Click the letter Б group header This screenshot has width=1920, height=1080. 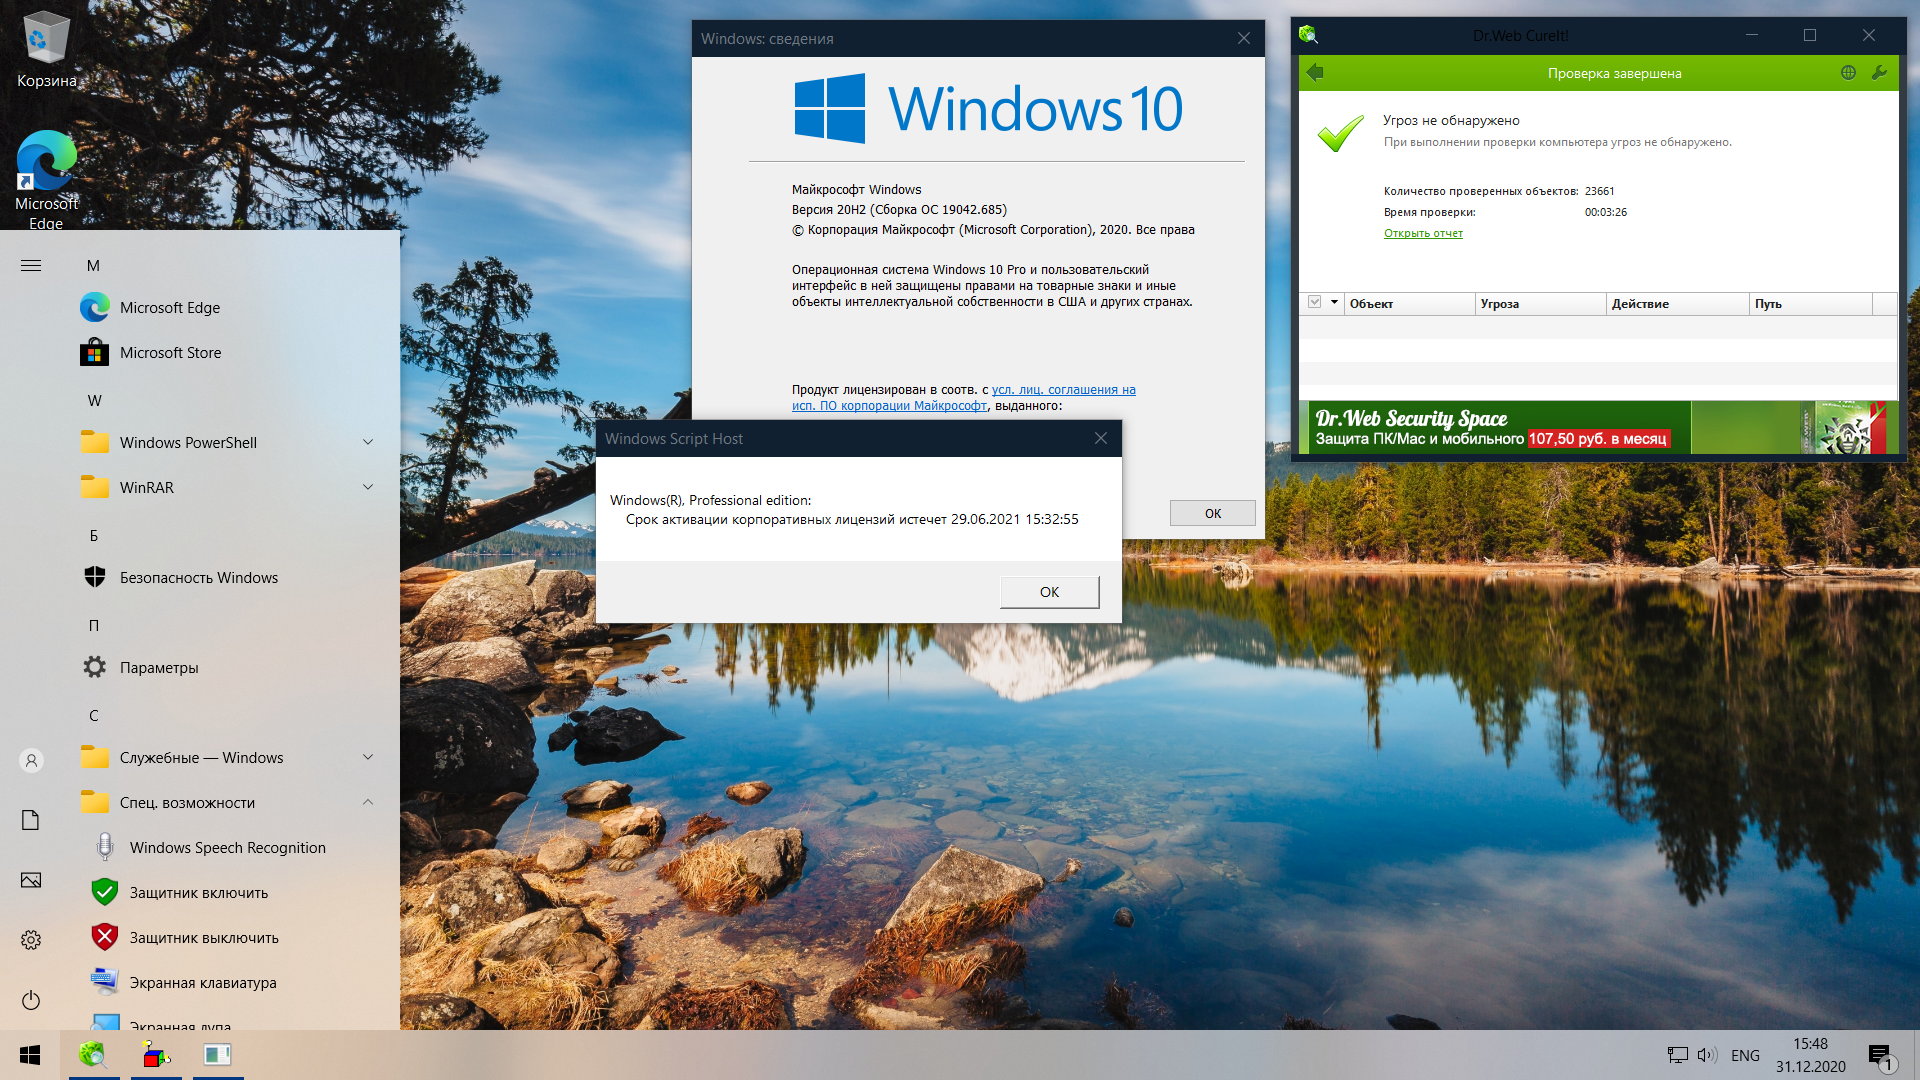click(x=94, y=536)
